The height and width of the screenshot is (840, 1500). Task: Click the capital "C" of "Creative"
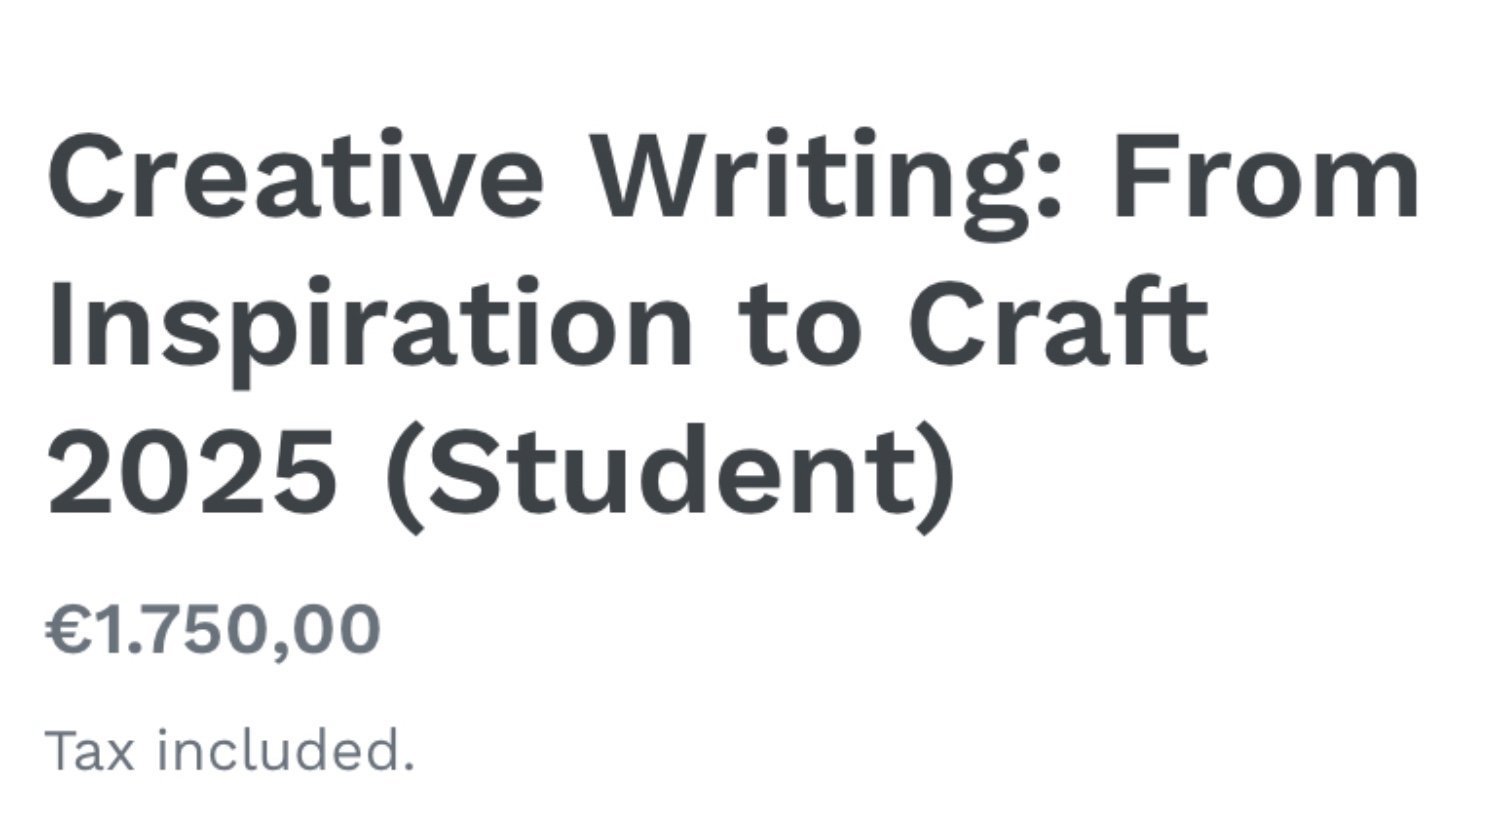pos(89,177)
